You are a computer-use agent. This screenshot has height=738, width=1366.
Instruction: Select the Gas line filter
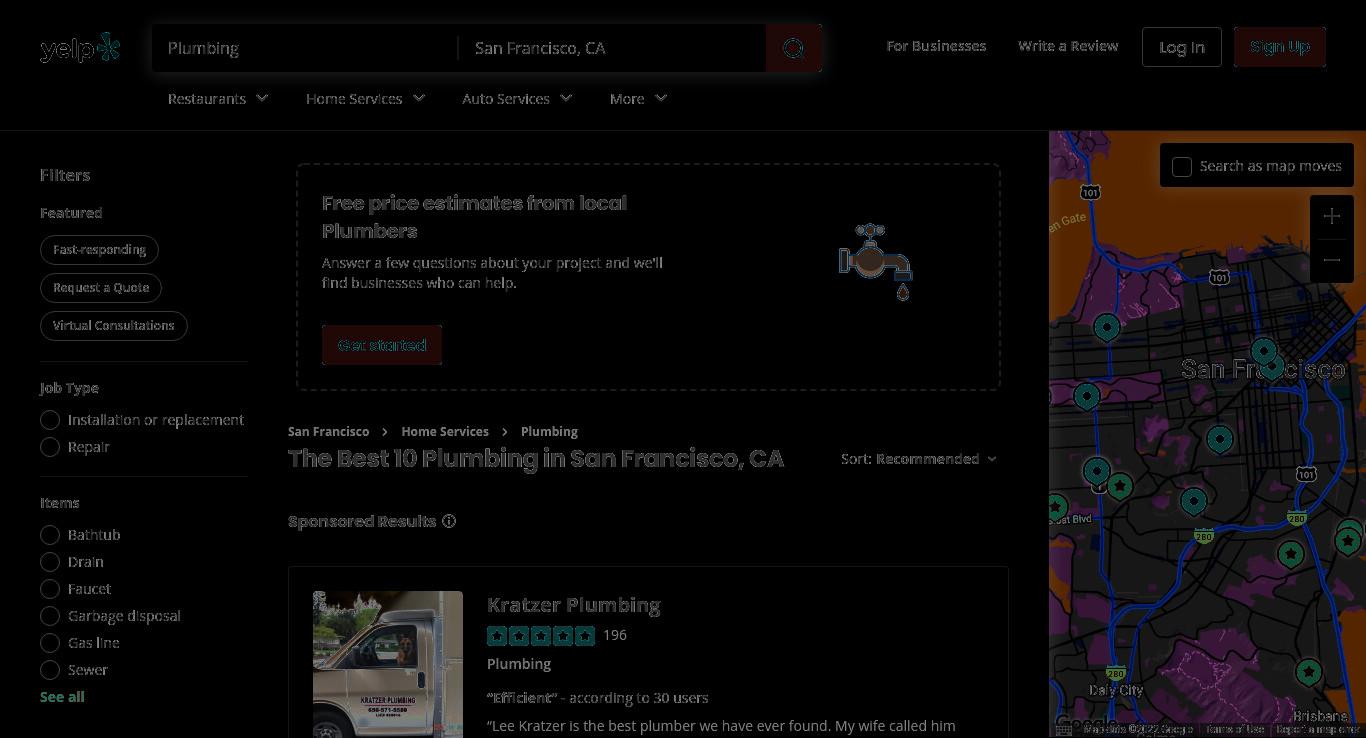[50, 643]
